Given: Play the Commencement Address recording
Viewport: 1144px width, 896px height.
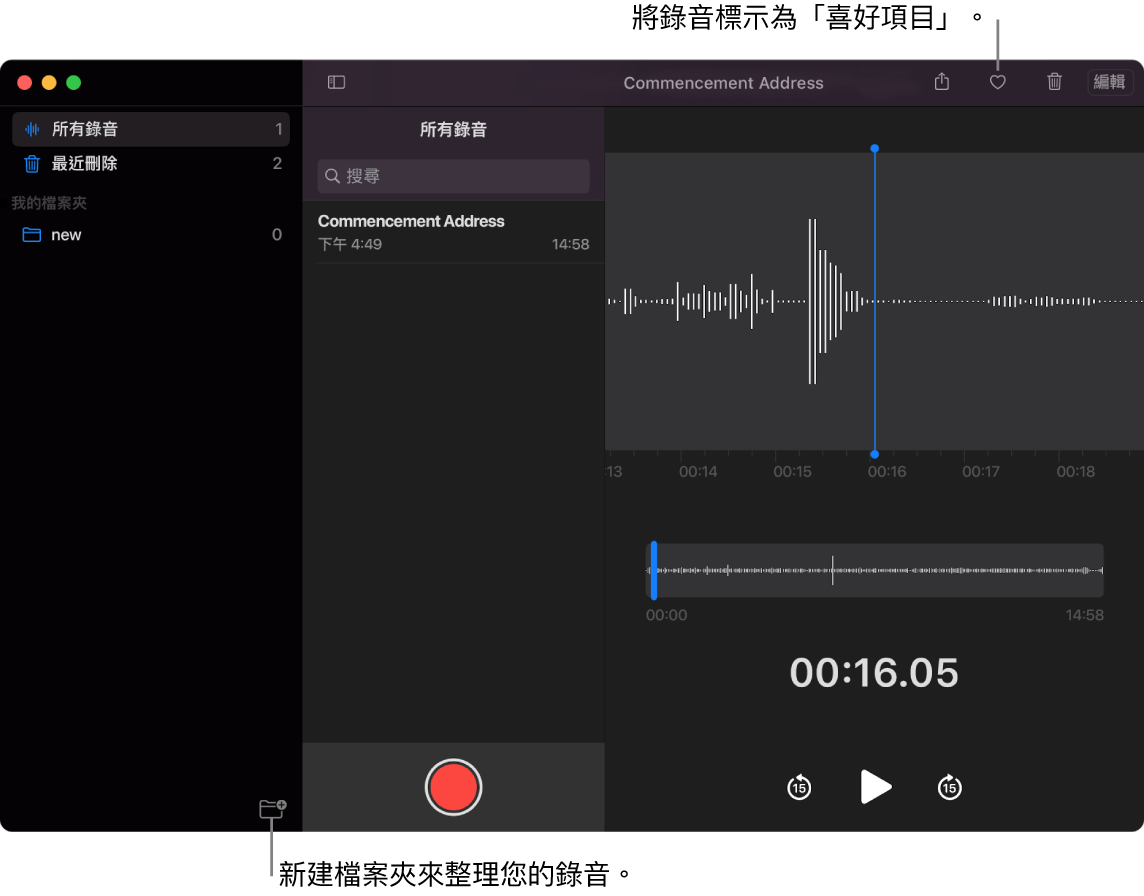Looking at the screenshot, I should point(874,787).
